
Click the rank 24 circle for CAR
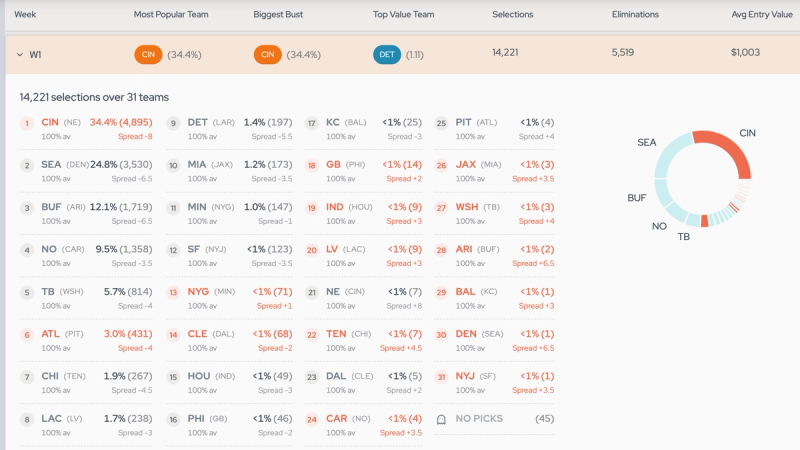pyautogui.click(x=312, y=419)
